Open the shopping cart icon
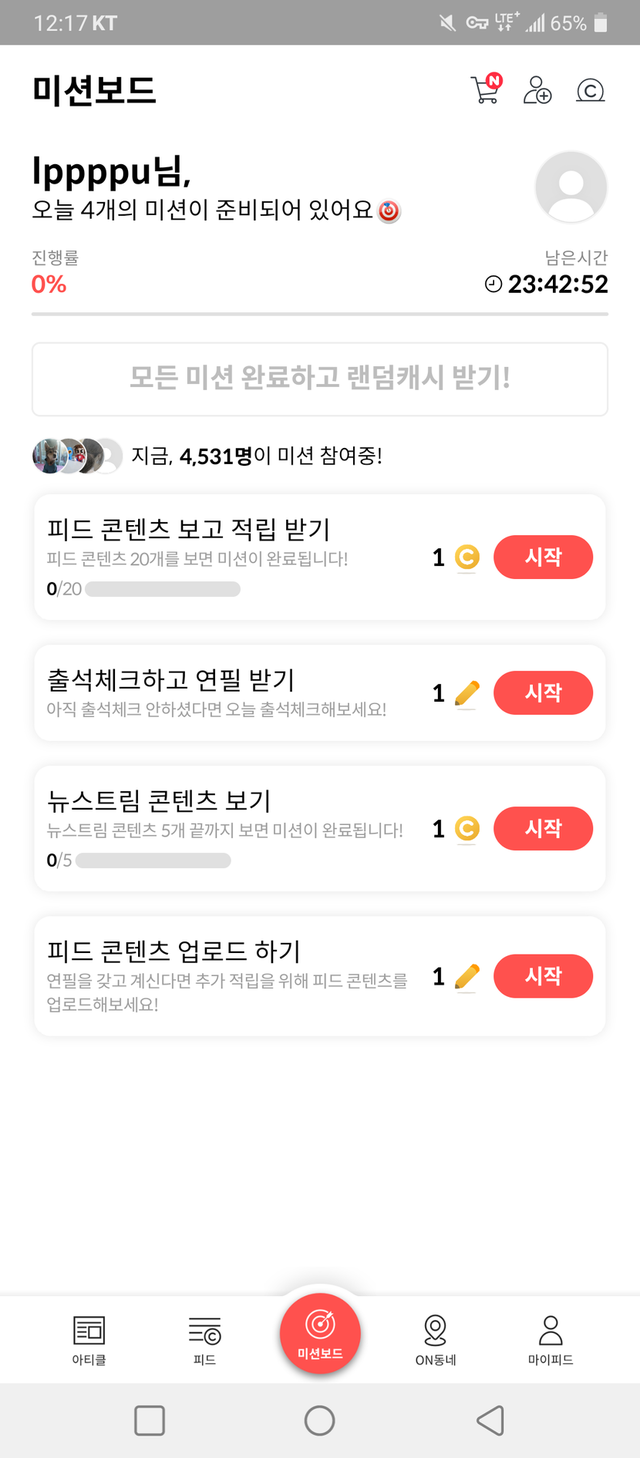 484,90
